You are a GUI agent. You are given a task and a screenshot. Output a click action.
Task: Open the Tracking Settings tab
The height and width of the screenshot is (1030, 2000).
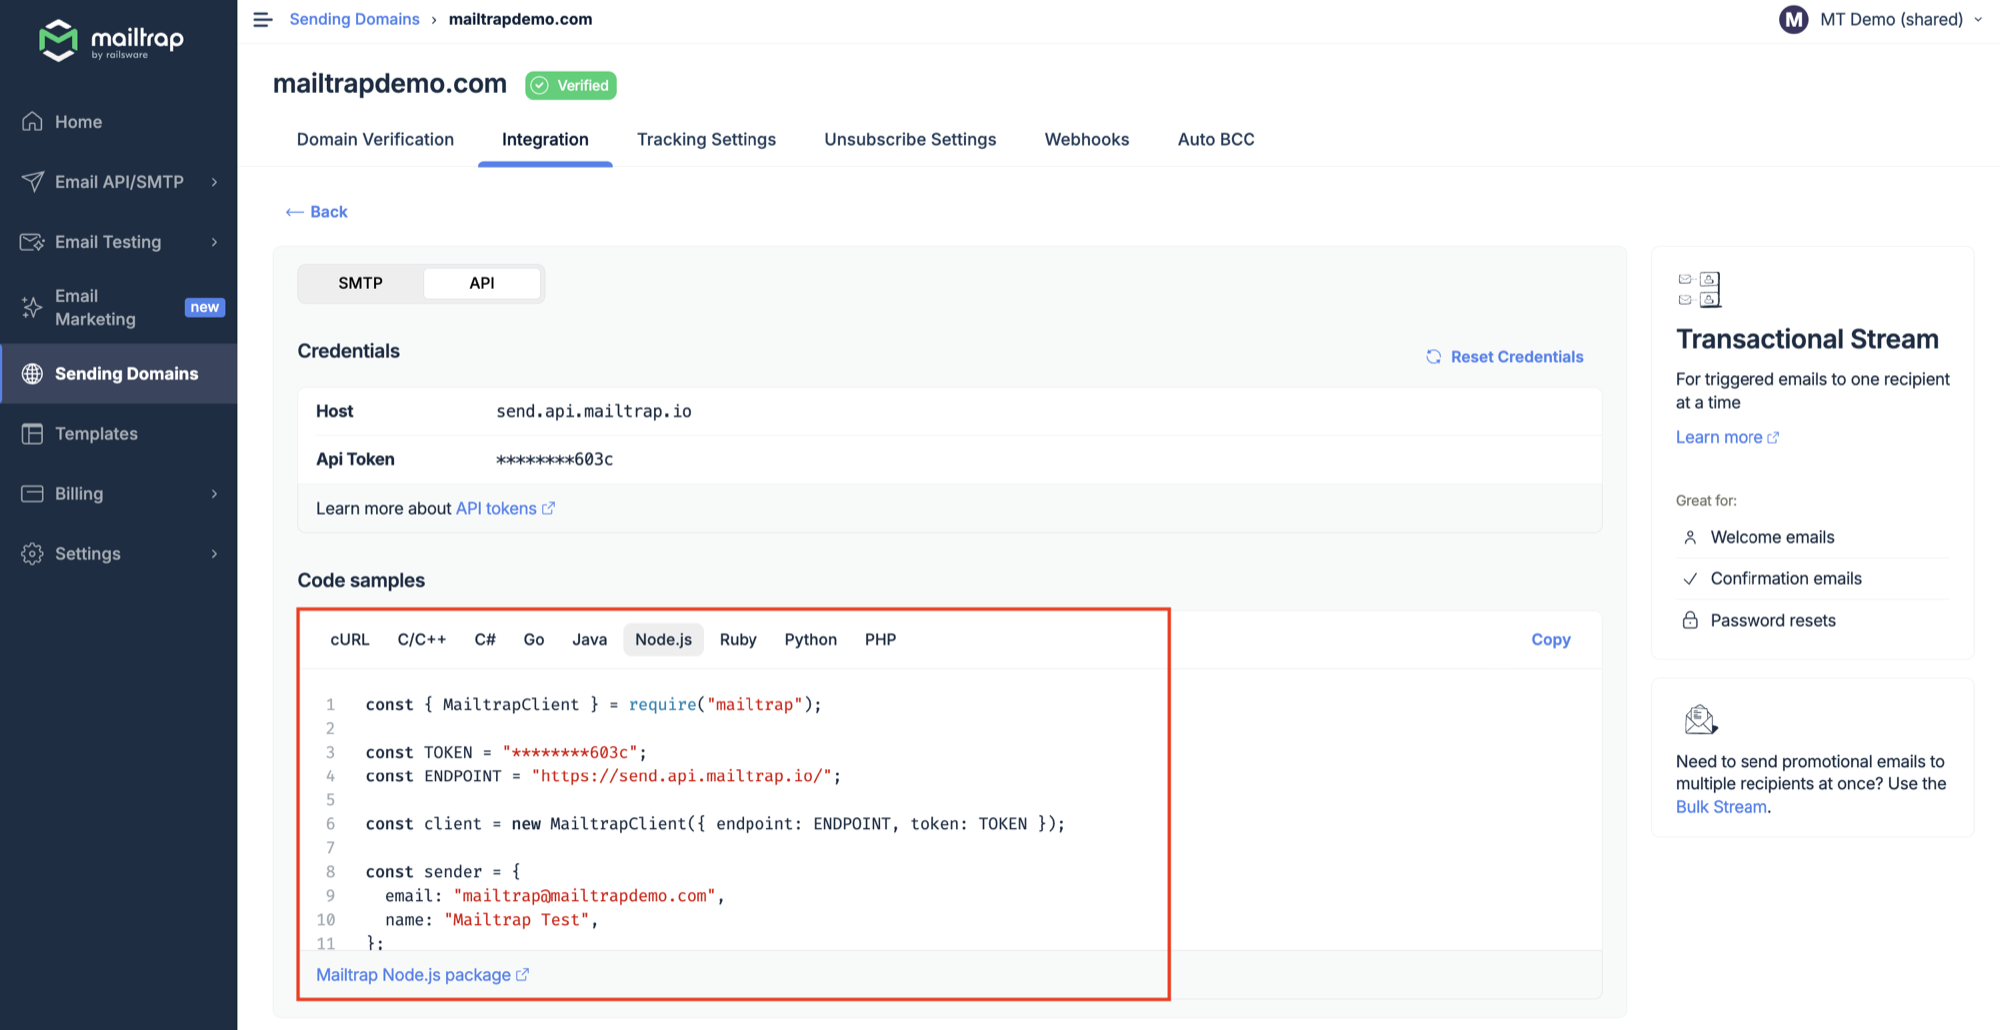(x=706, y=140)
